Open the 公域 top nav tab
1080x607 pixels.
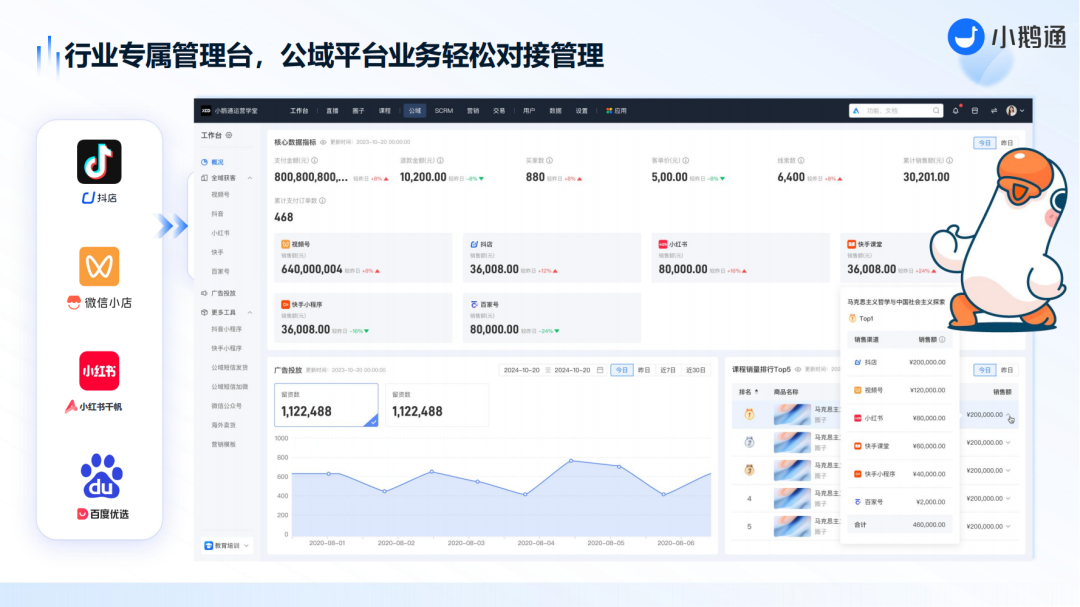(415, 110)
